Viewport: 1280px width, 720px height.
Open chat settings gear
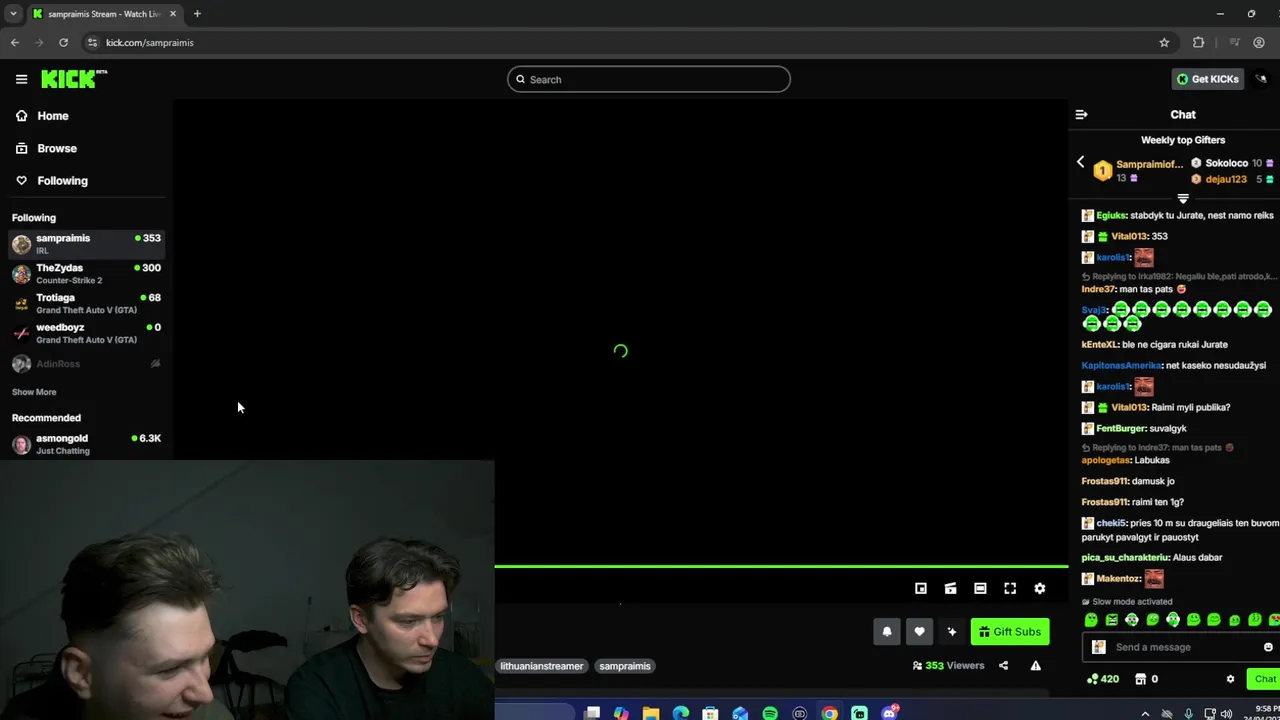tap(1230, 679)
